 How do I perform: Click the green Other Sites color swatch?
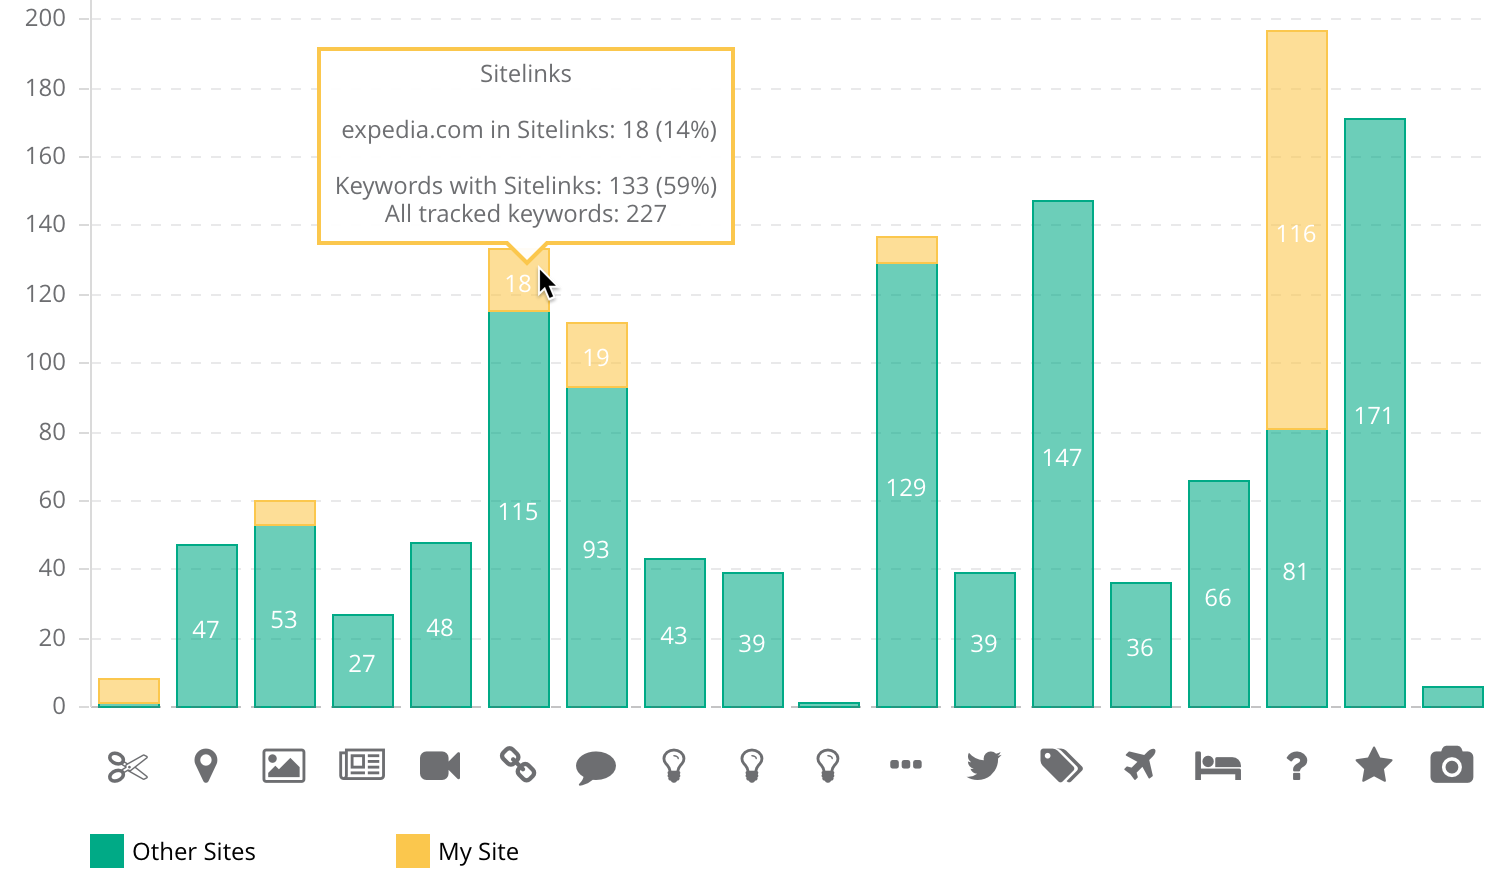pyautogui.click(x=107, y=851)
